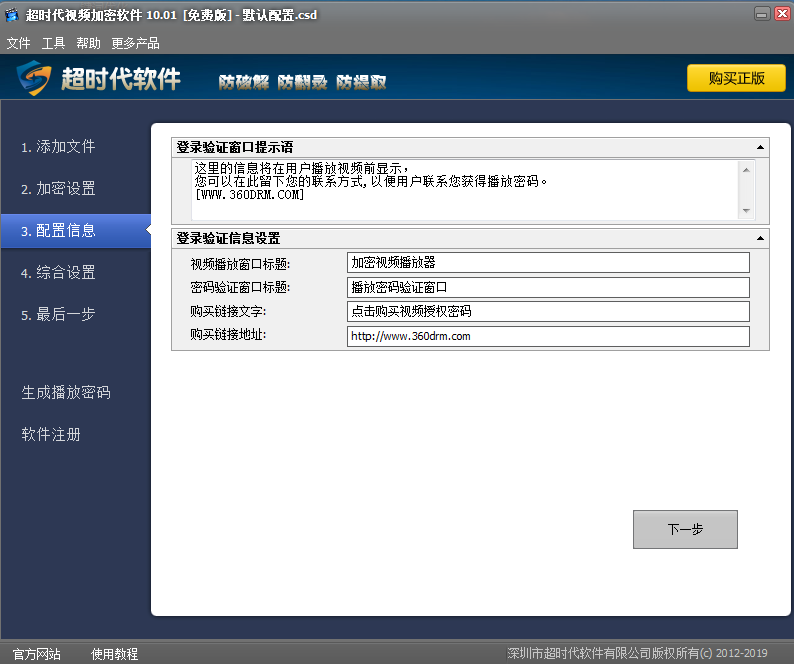Open the 官方网站 link in footer
794x664 pixels.
[37, 654]
